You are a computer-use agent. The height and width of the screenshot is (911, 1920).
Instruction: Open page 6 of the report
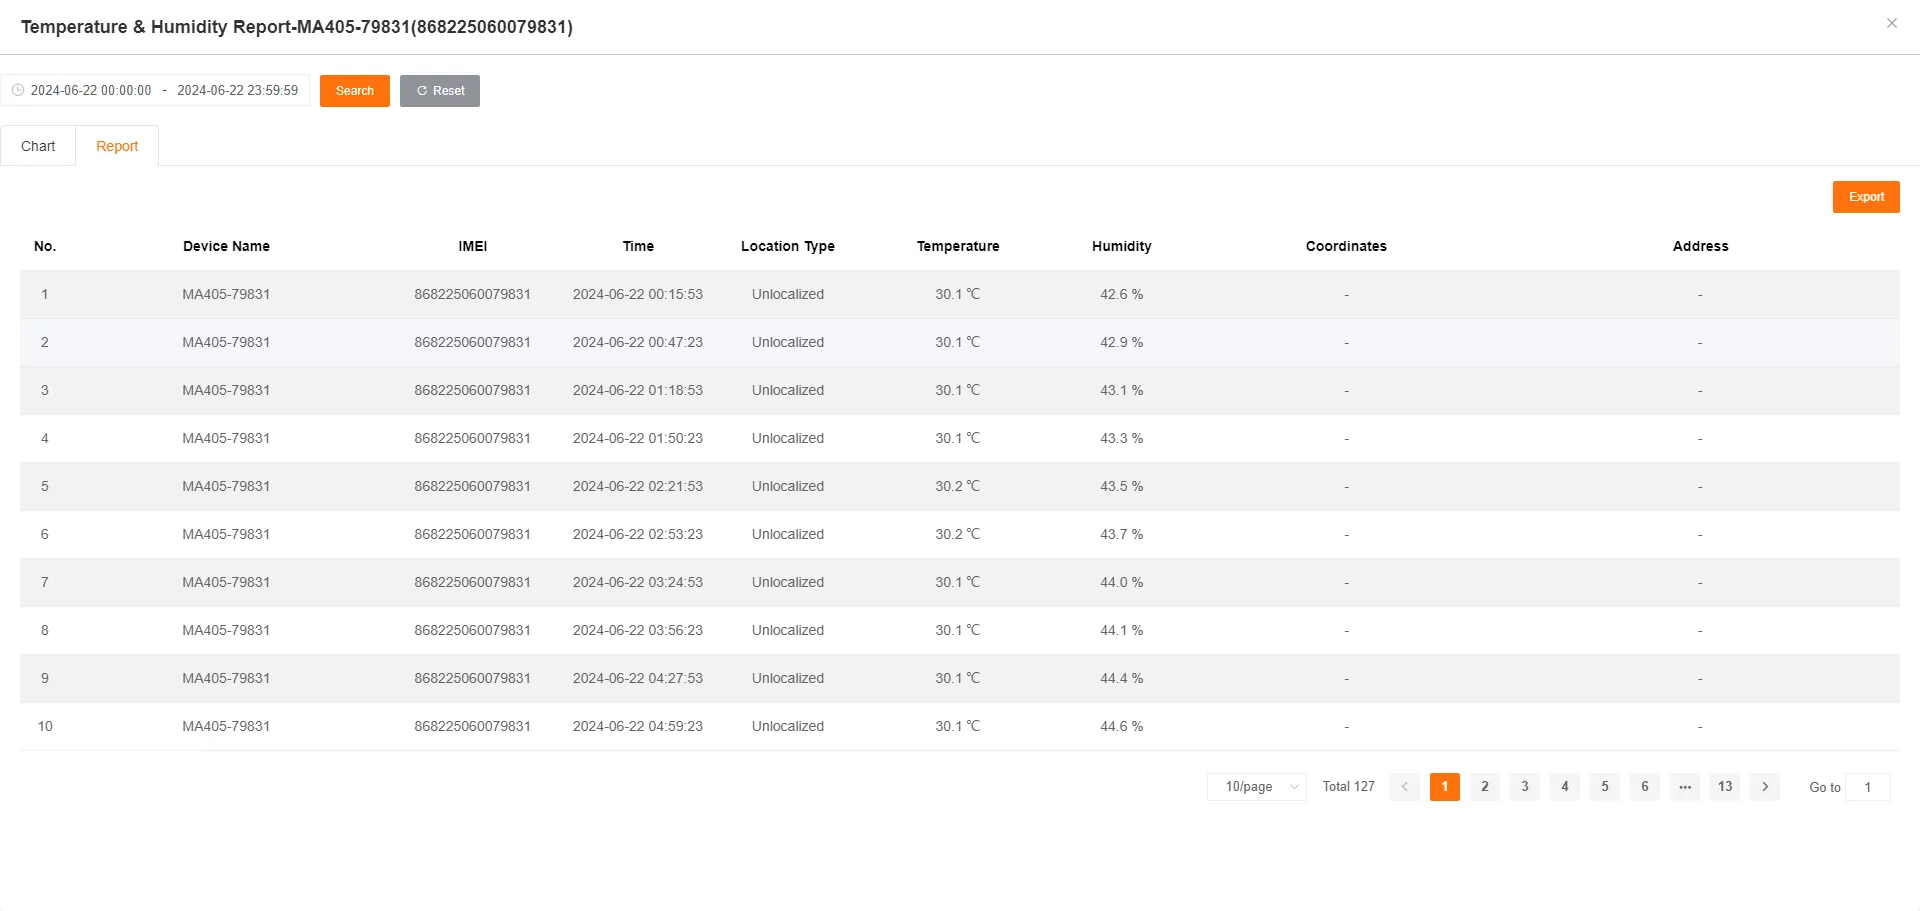tap(1644, 787)
